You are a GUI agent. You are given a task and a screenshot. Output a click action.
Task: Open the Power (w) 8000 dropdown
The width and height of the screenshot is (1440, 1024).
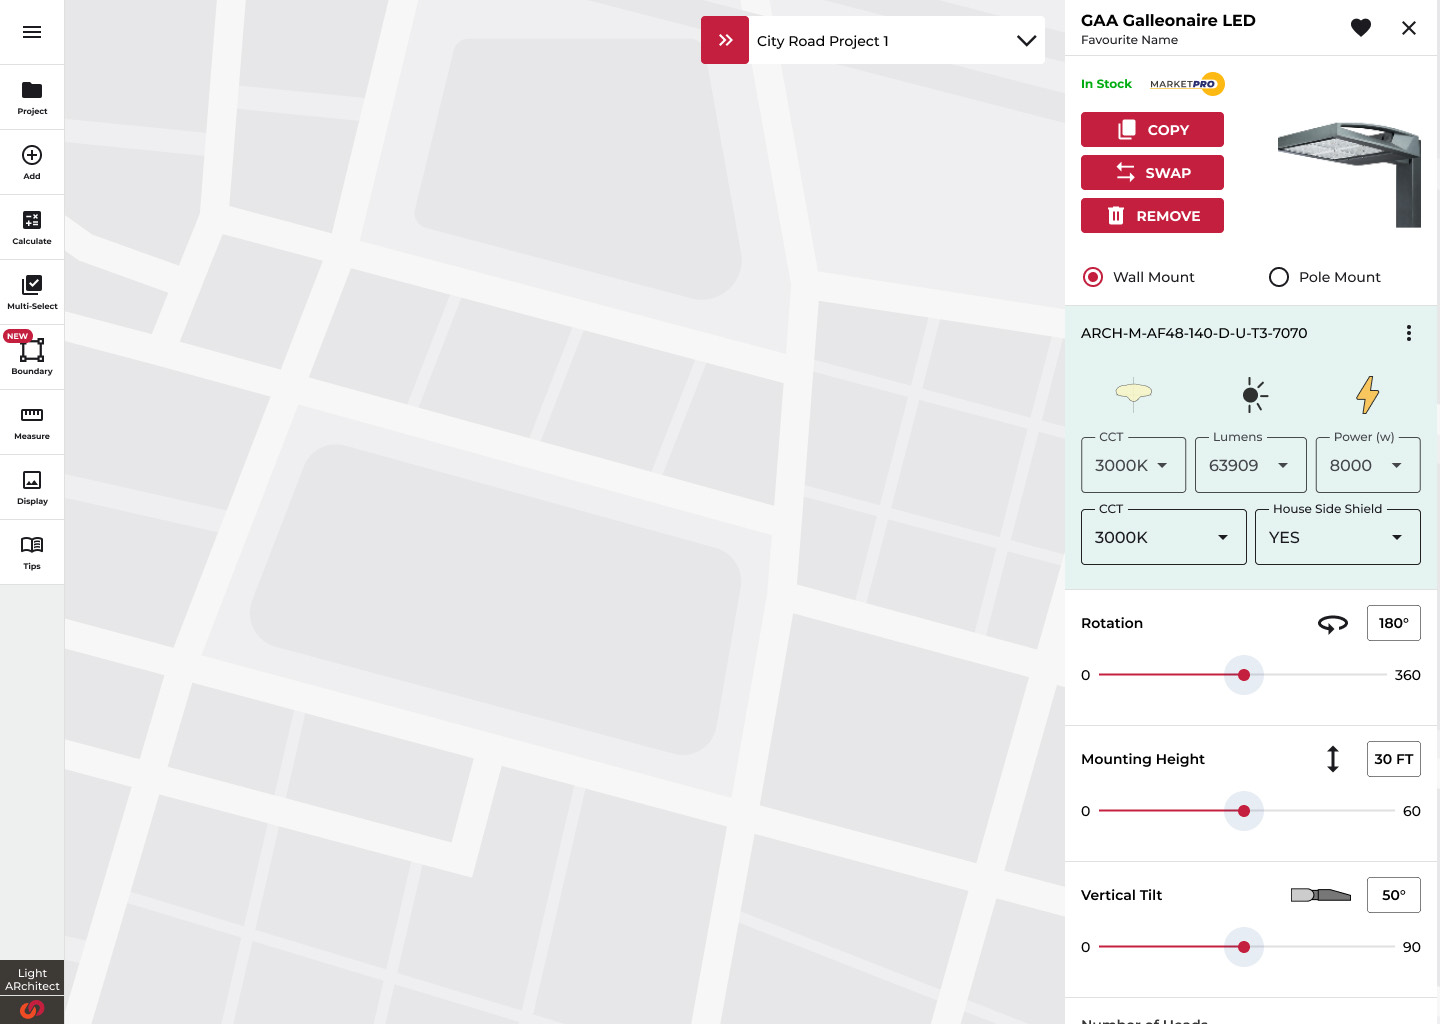(1368, 465)
